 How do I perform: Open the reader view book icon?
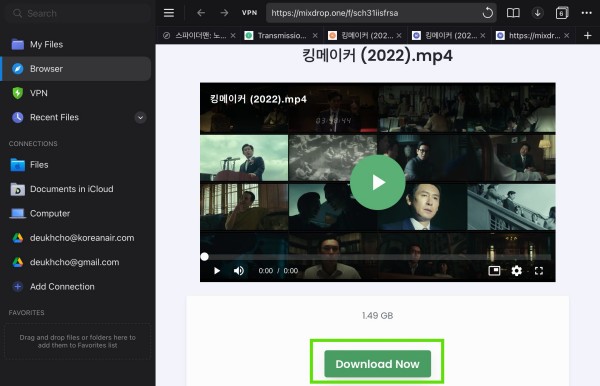pos(513,13)
